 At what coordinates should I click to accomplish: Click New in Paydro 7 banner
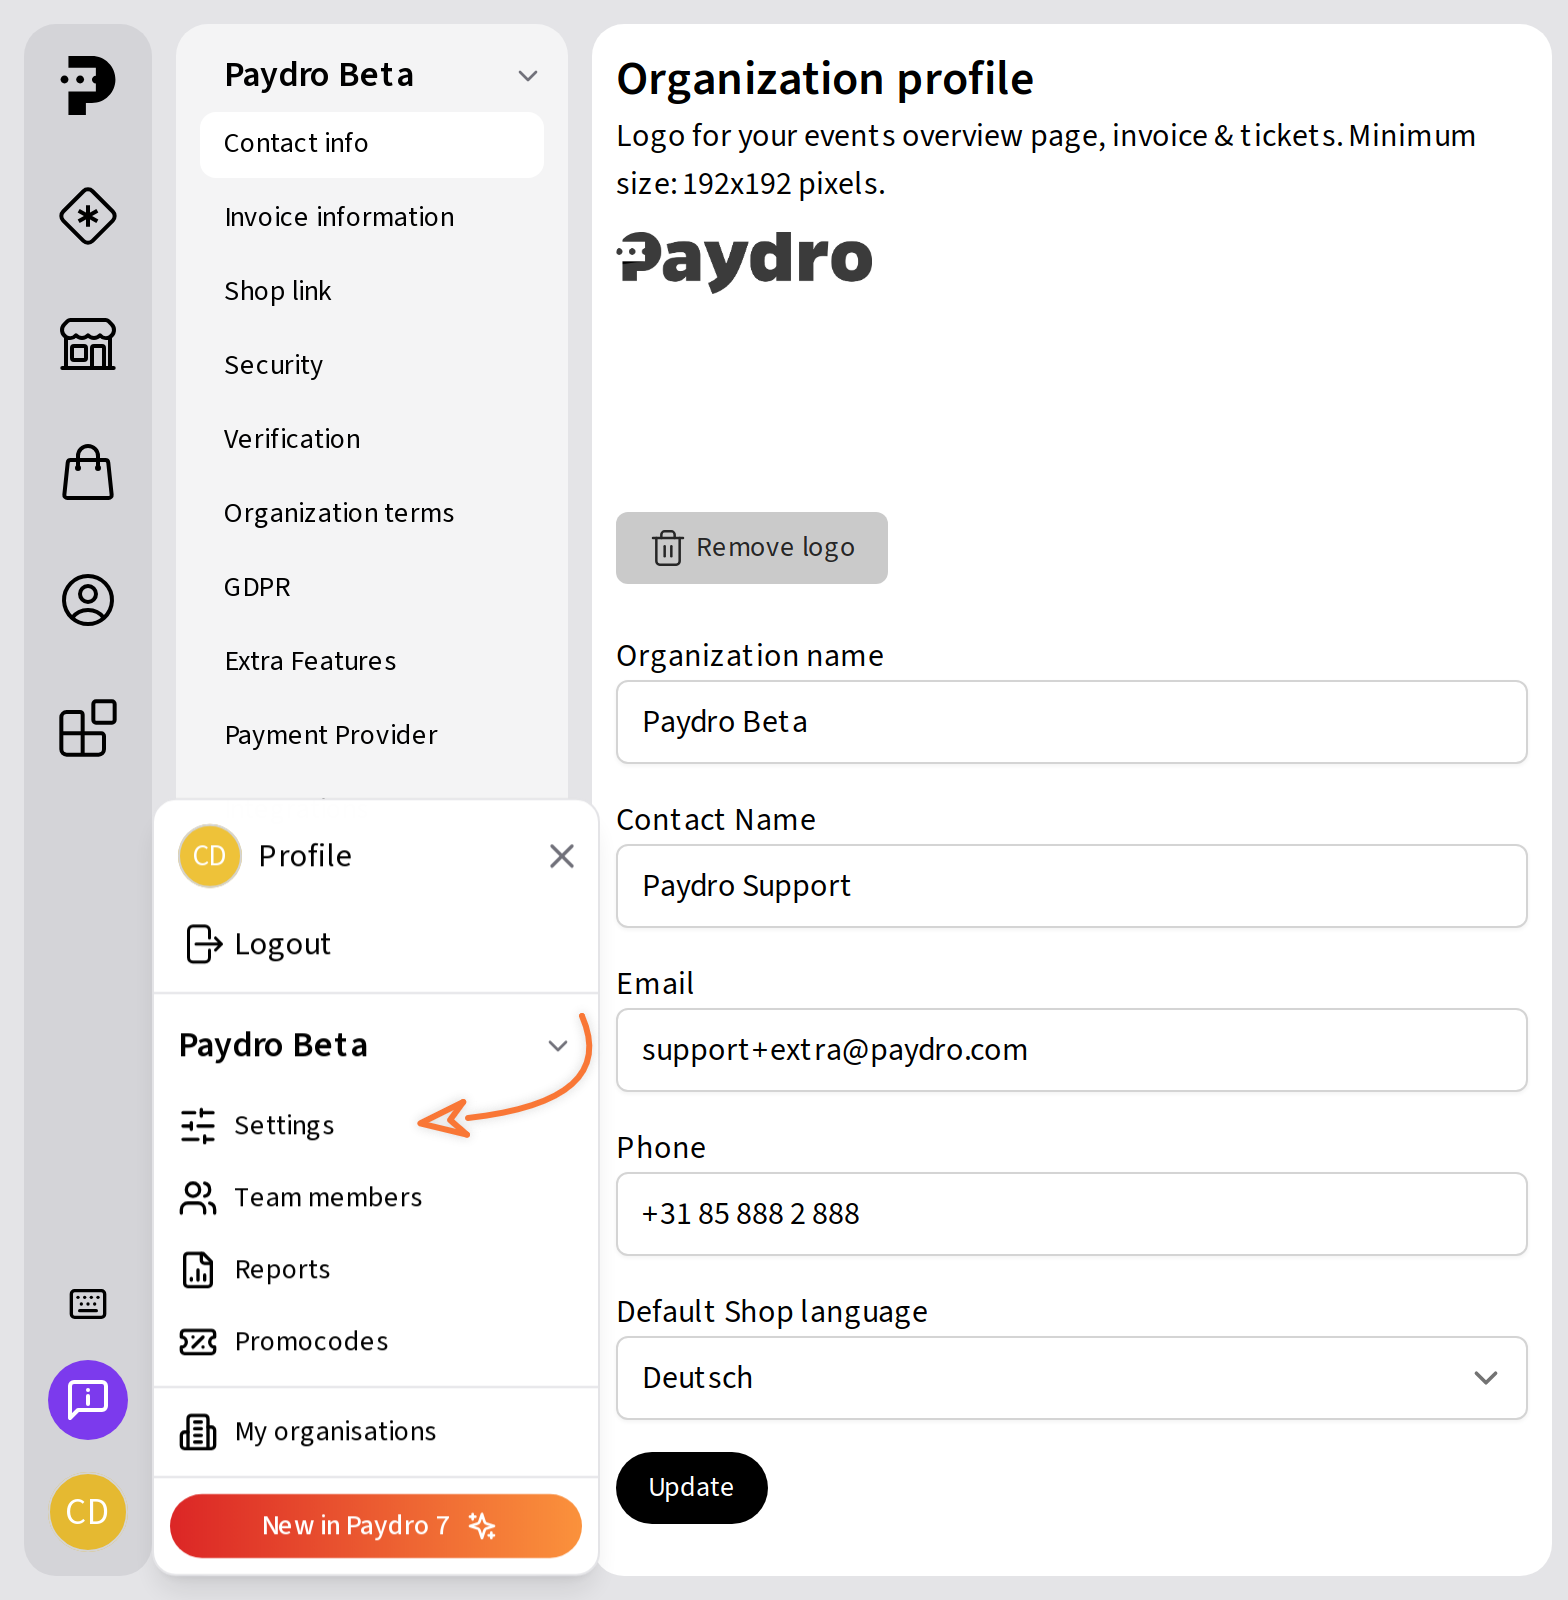376,1526
